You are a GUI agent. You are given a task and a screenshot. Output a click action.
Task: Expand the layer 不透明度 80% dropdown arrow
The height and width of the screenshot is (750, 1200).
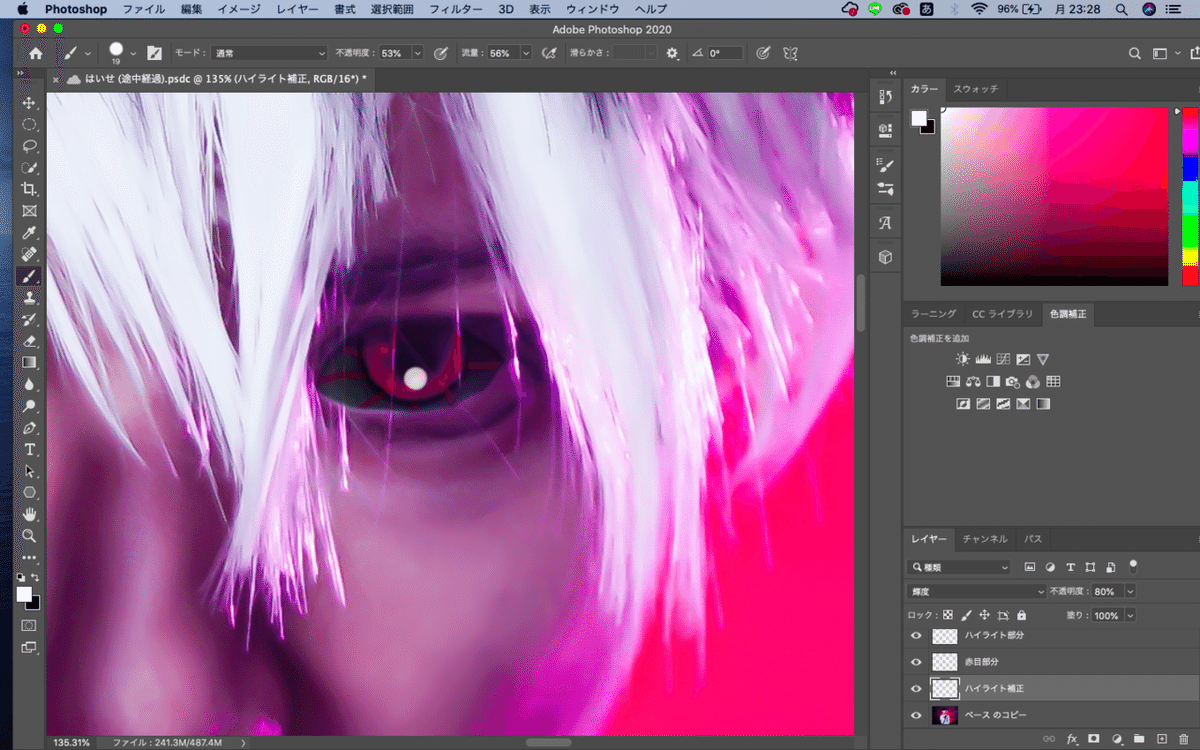coord(1130,592)
